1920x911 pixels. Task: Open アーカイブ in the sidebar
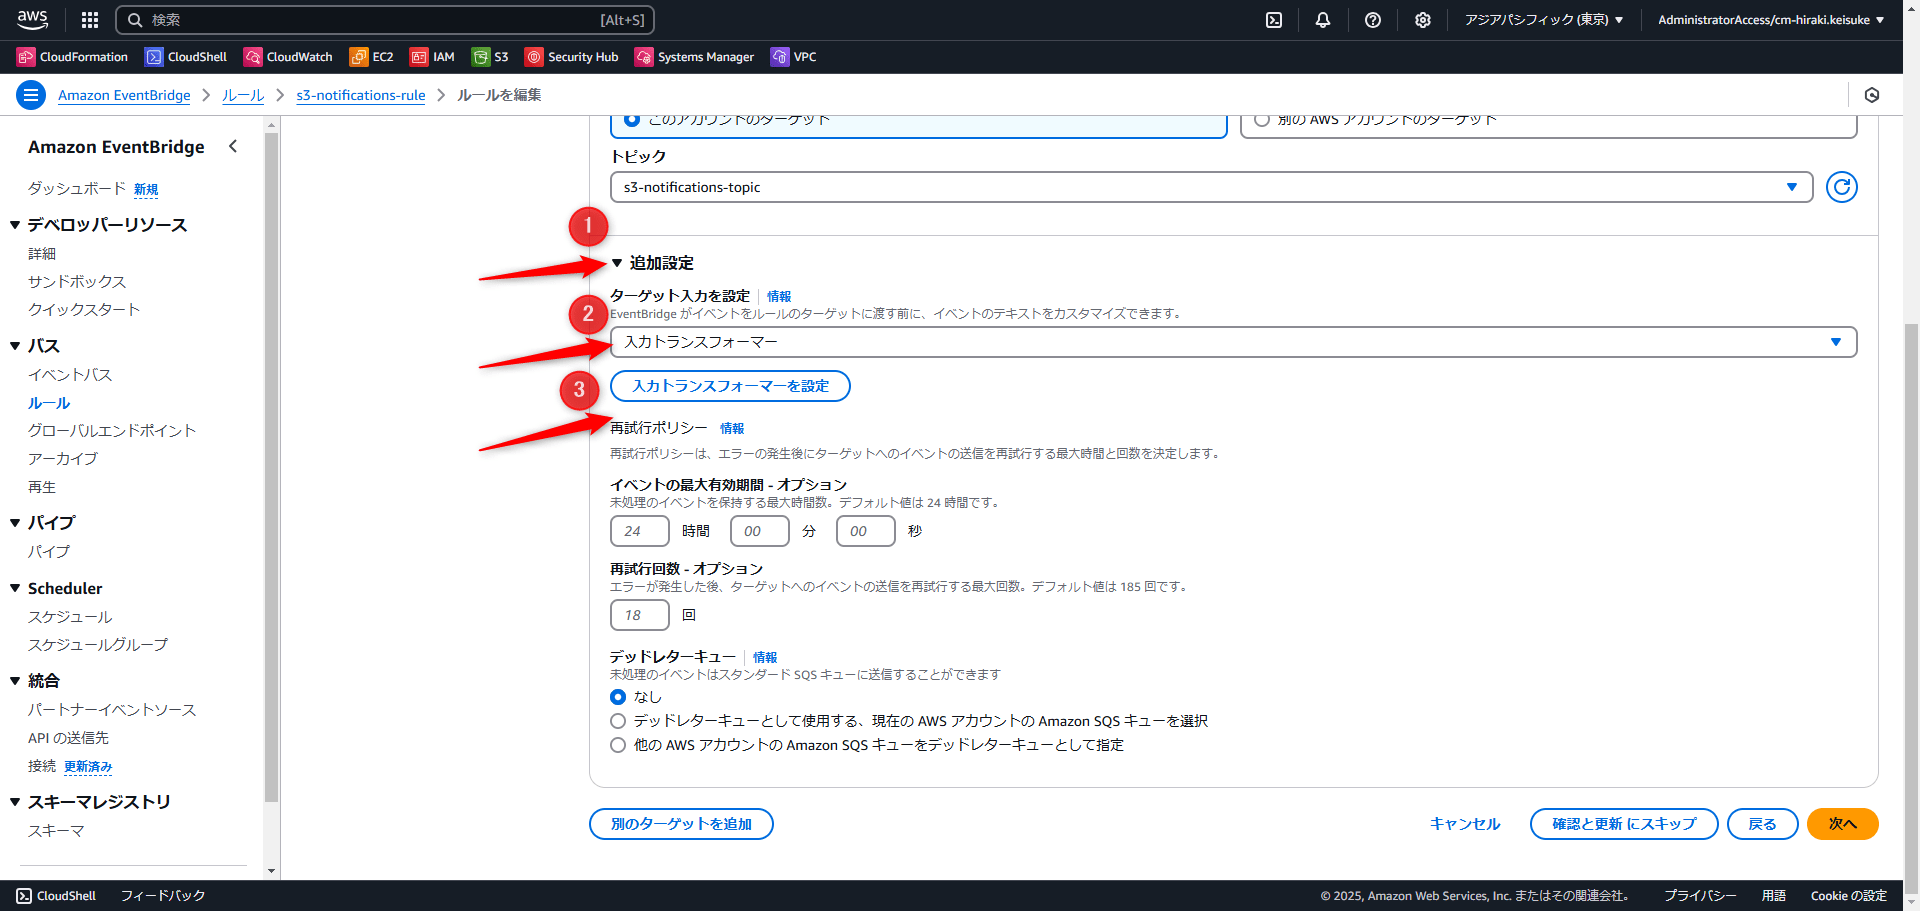coord(63,459)
